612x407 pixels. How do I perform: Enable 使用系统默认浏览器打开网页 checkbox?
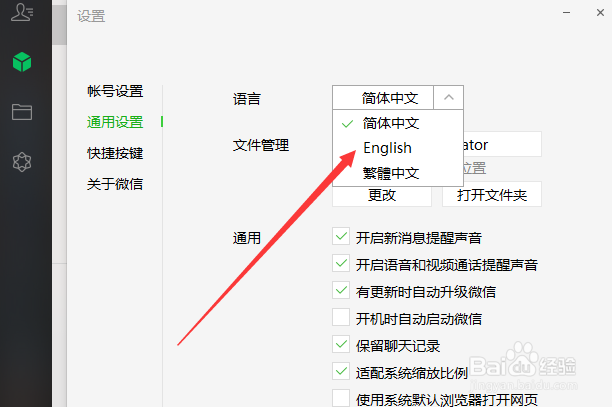click(341, 398)
